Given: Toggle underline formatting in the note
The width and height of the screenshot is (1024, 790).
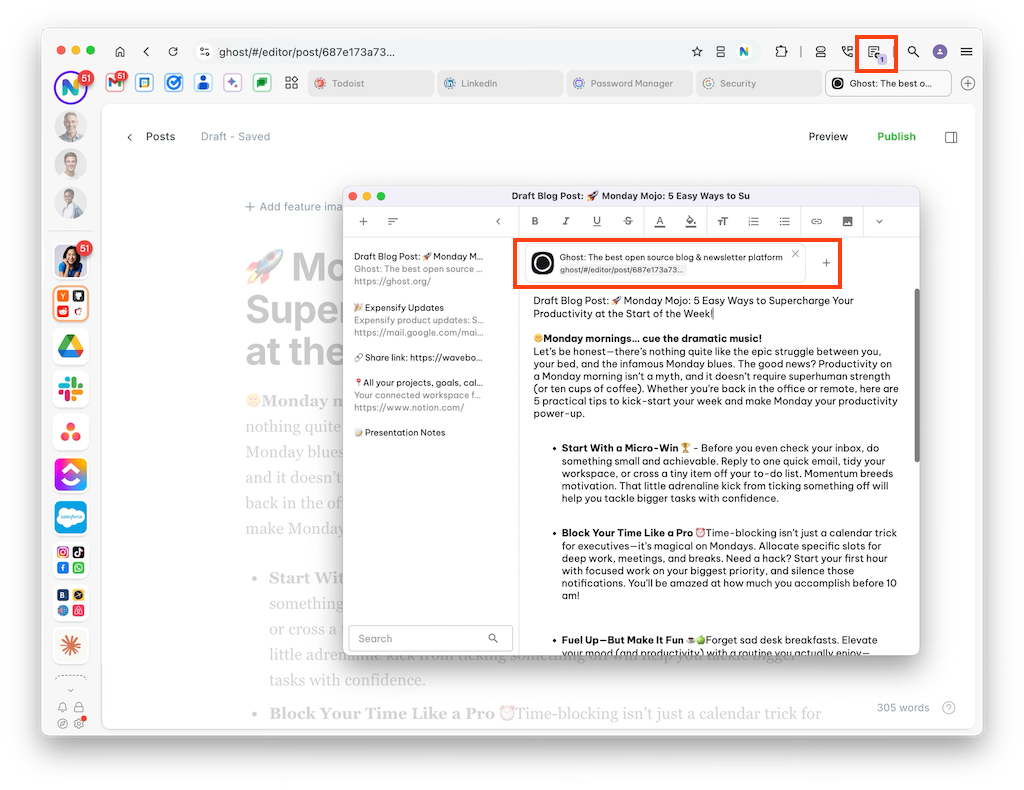Looking at the screenshot, I should pos(597,221).
